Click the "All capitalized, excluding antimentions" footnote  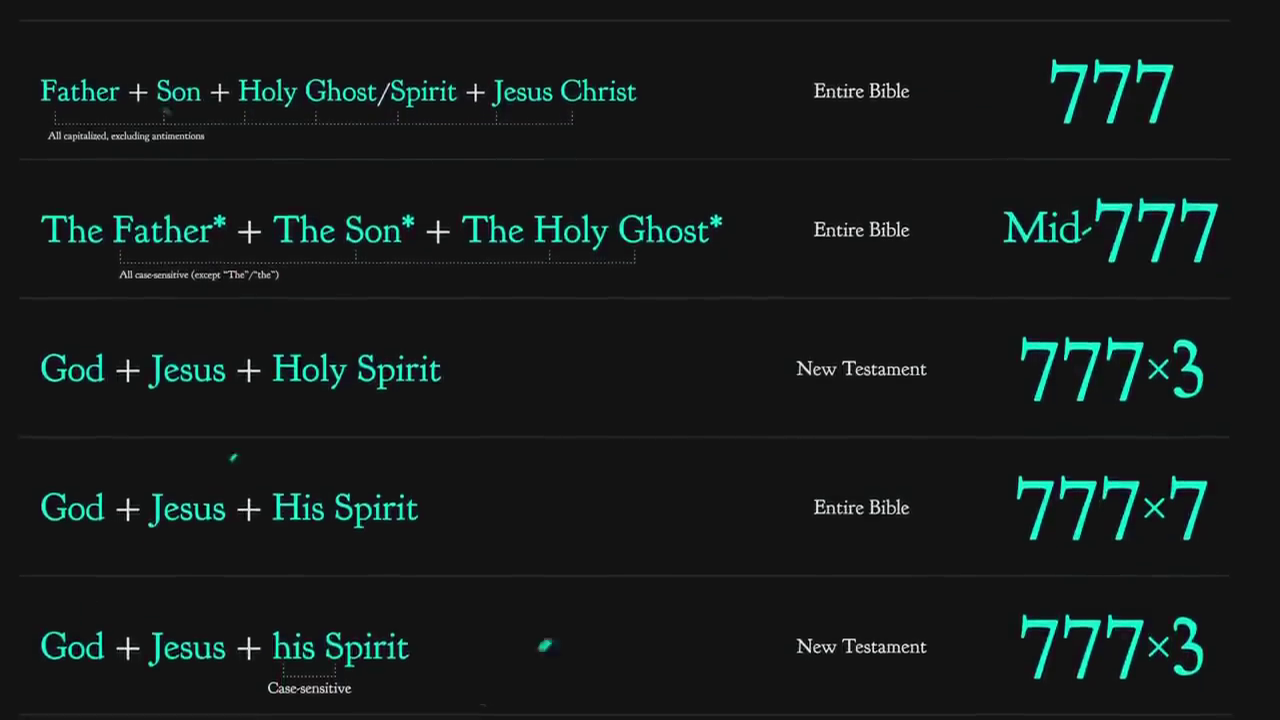(x=126, y=136)
